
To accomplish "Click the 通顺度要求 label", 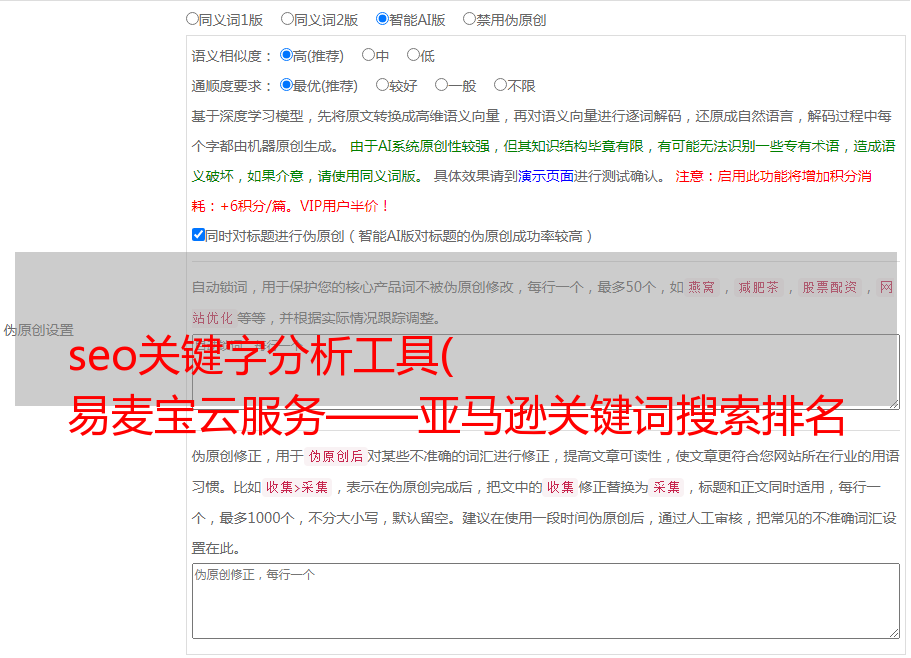I will coord(232,86).
